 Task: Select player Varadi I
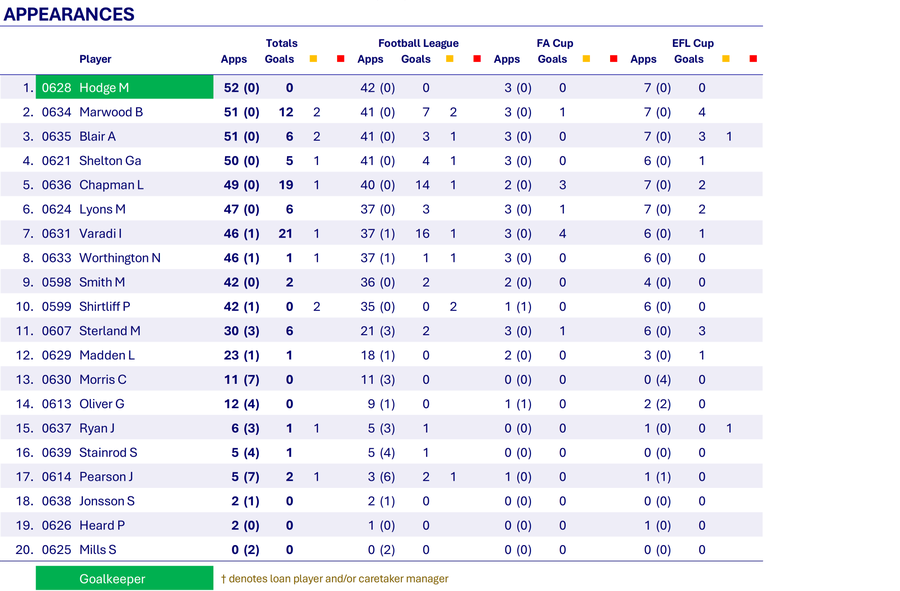(x=100, y=234)
